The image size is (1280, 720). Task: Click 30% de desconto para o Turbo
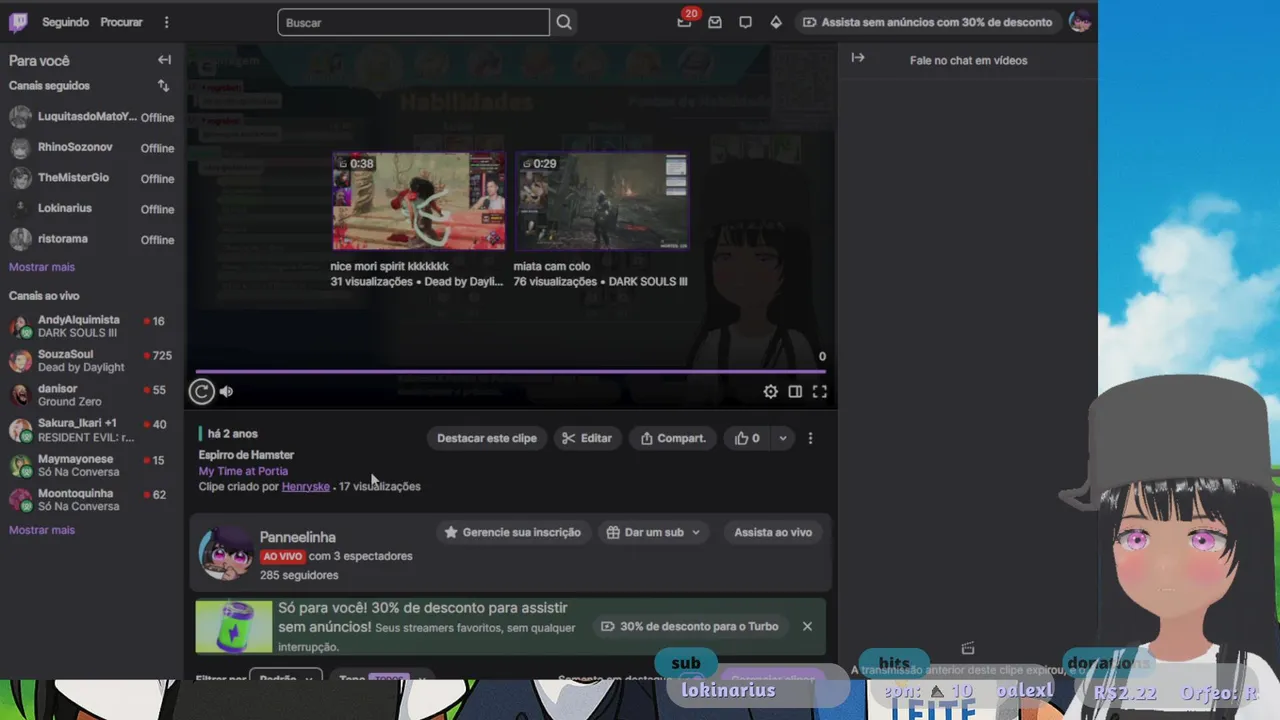point(689,627)
